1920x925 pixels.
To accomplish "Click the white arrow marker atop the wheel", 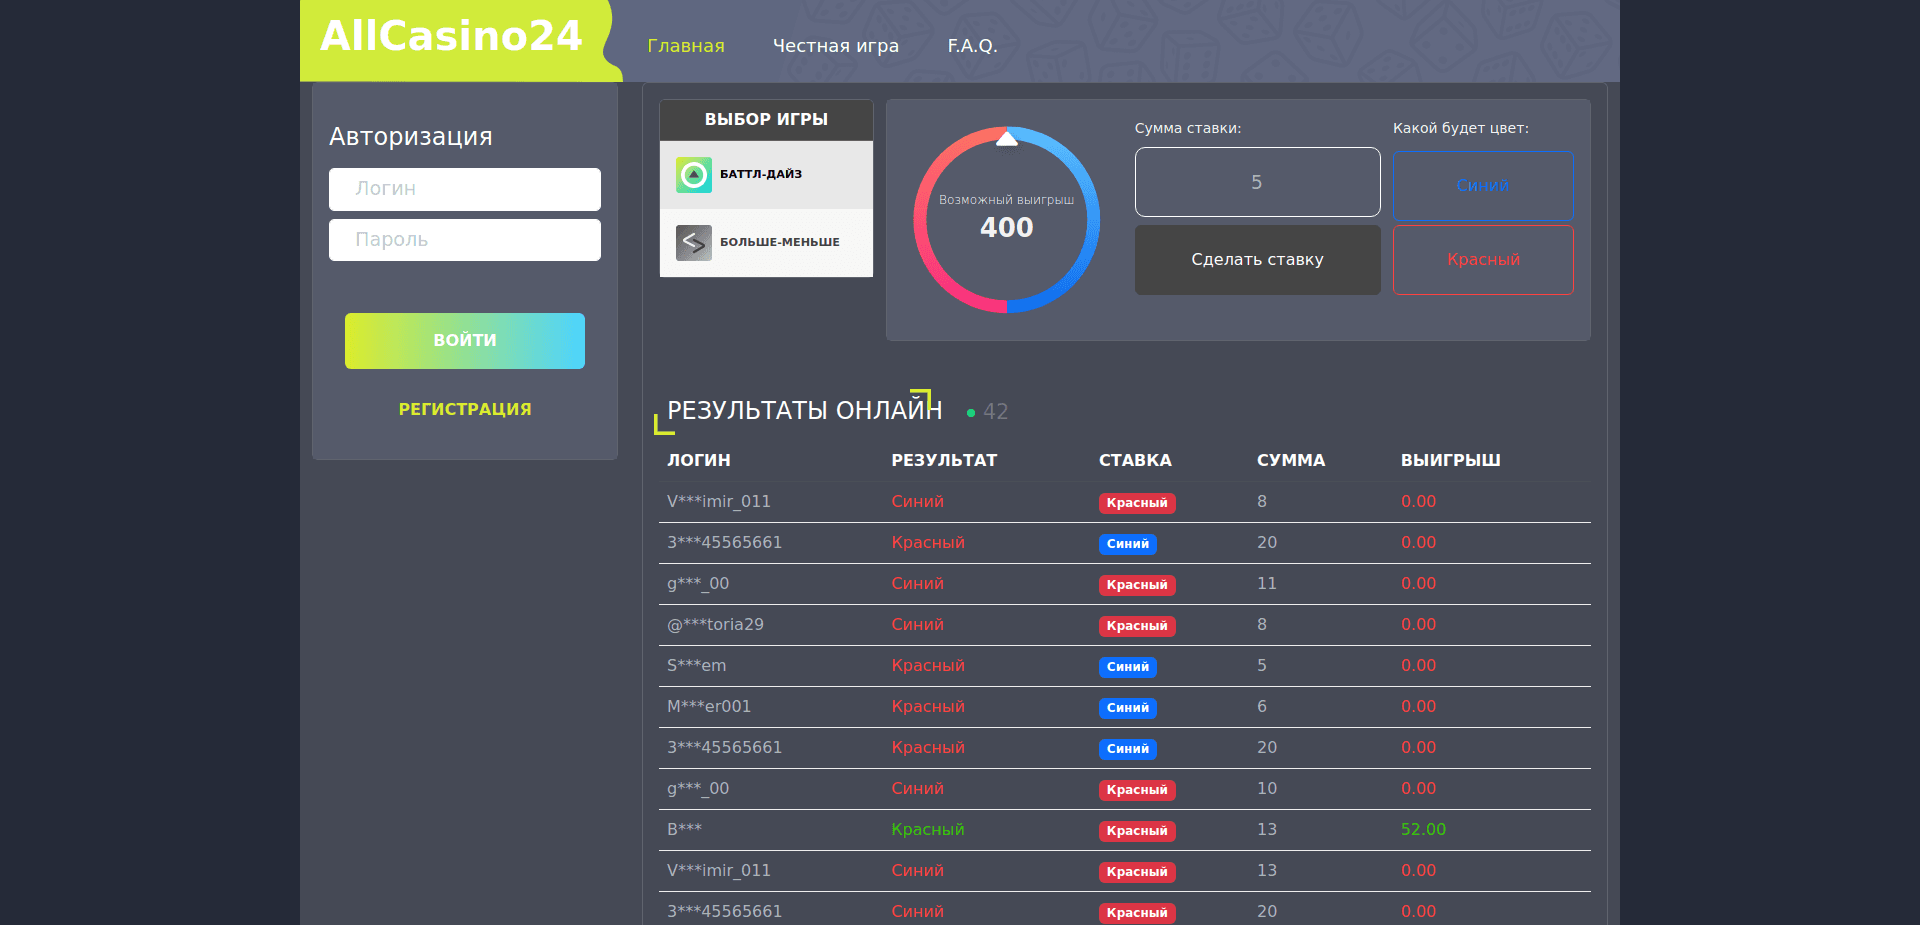I will tap(1006, 138).
